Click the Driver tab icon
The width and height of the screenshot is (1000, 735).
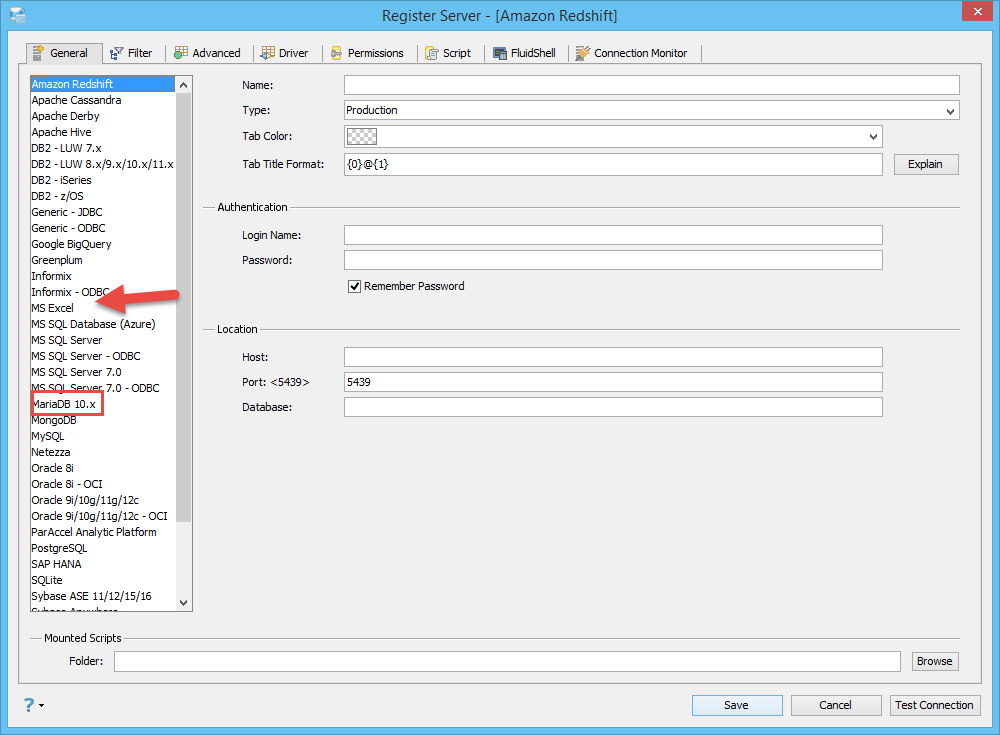click(x=268, y=53)
